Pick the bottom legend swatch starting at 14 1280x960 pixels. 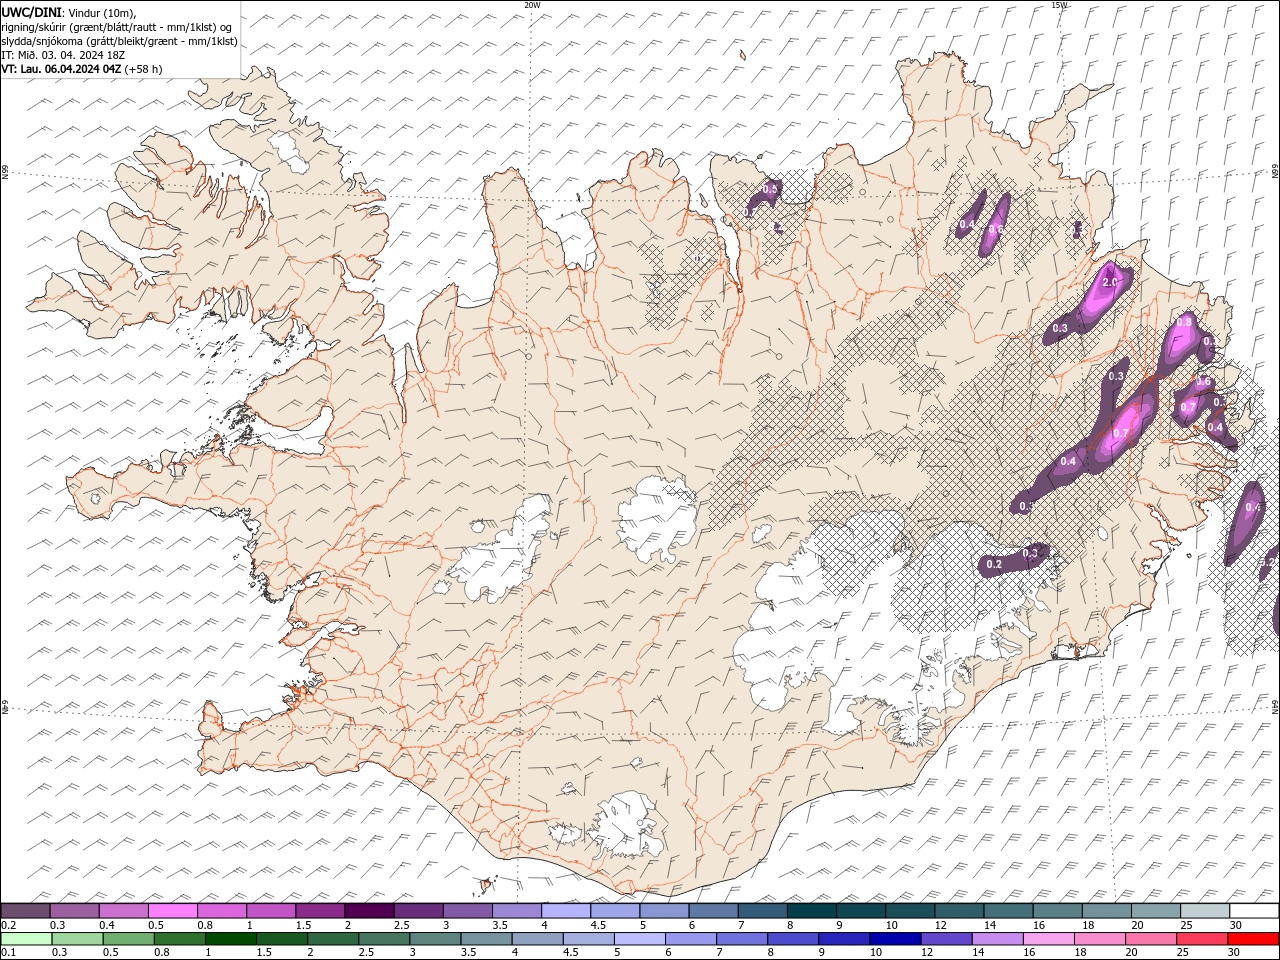pyautogui.click(x=996, y=939)
